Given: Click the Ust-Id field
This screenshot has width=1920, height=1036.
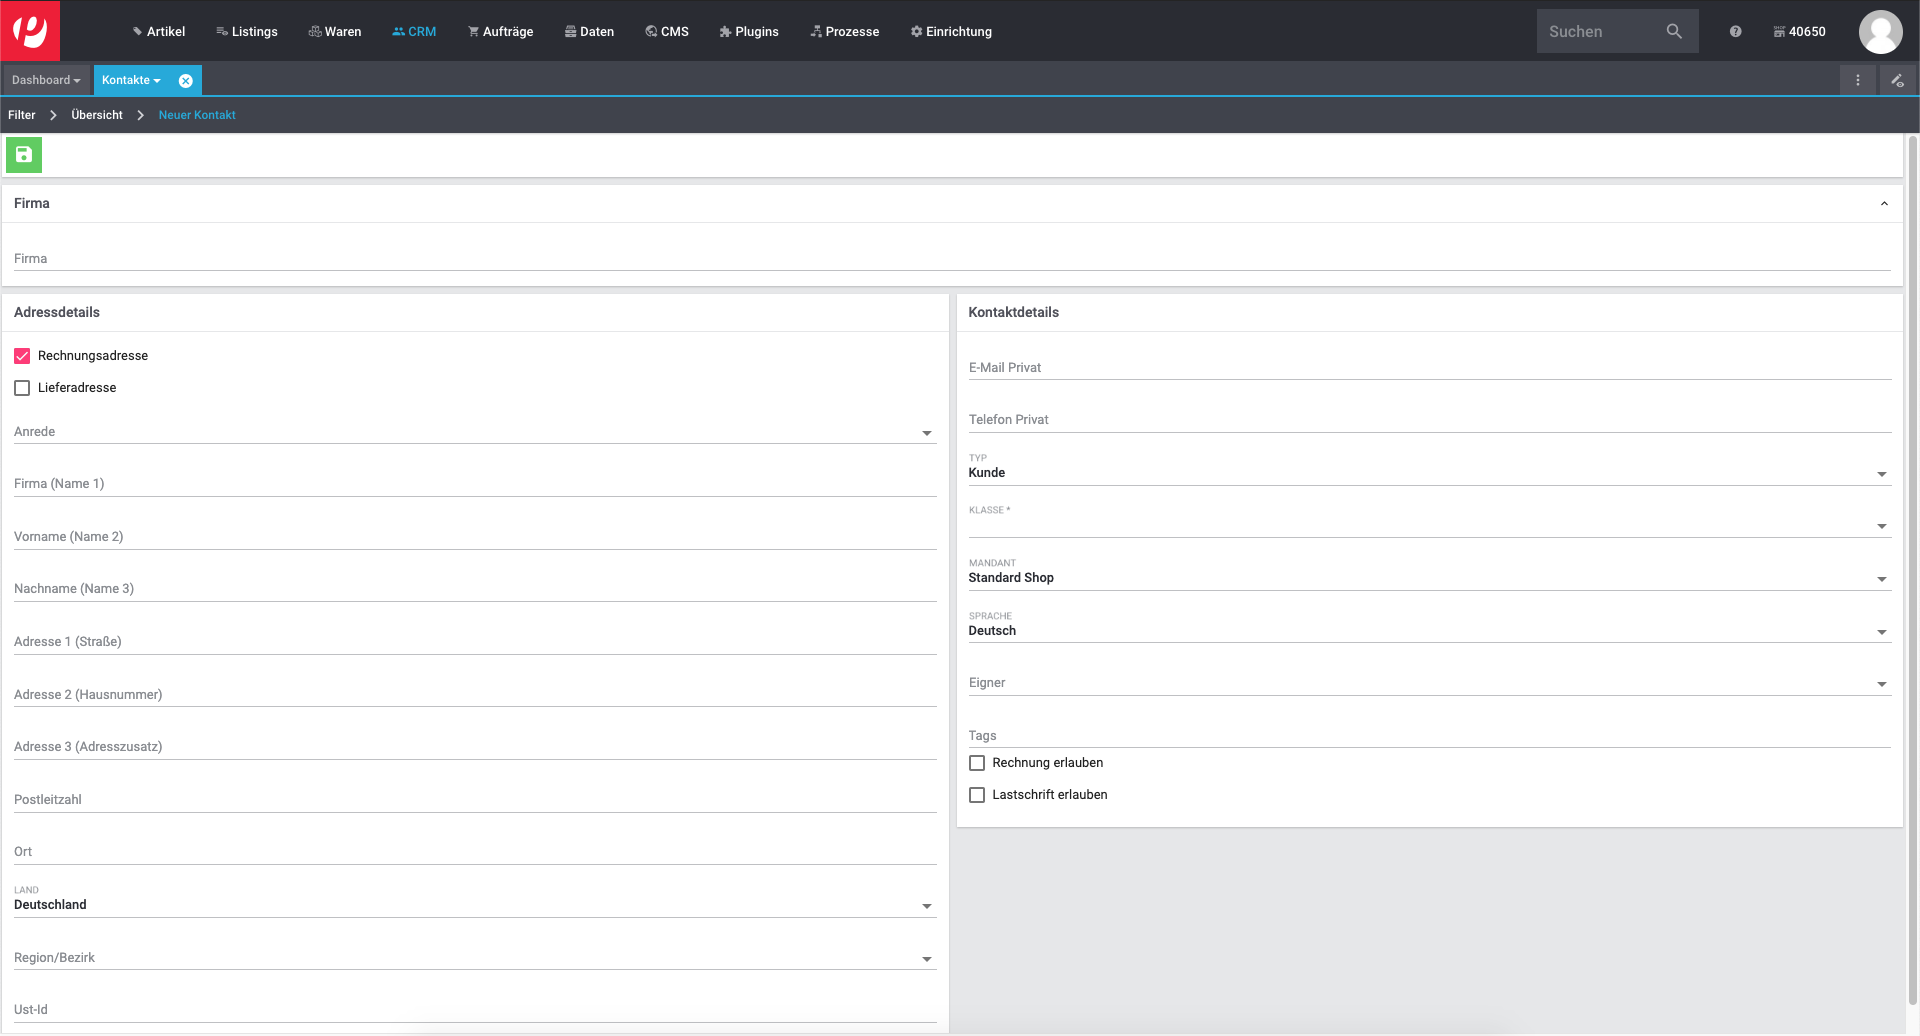Looking at the screenshot, I should coord(475,1011).
